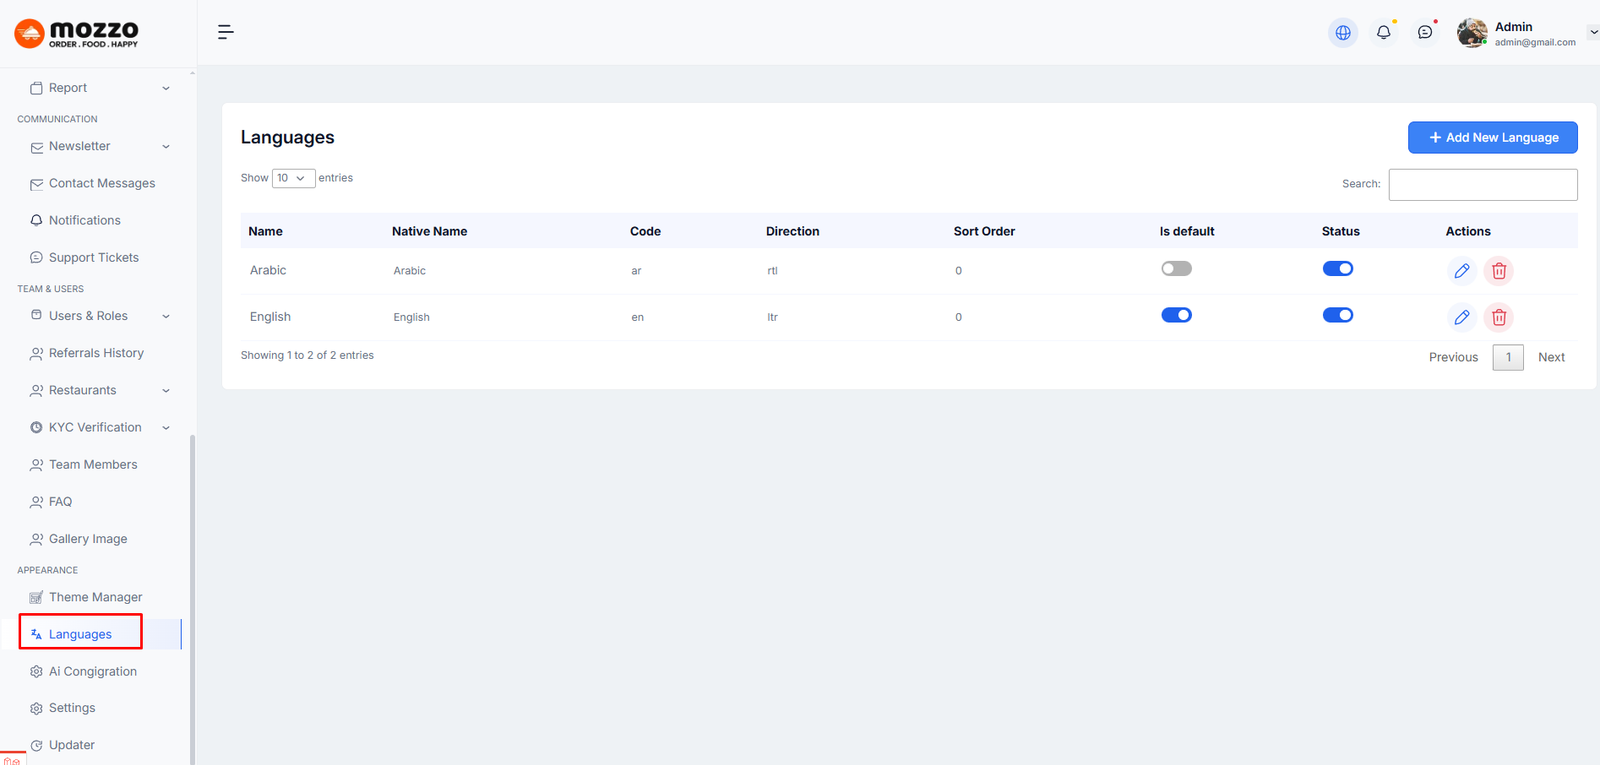This screenshot has width=1600, height=765.
Task: Click the Add New Language button
Action: click(1492, 138)
